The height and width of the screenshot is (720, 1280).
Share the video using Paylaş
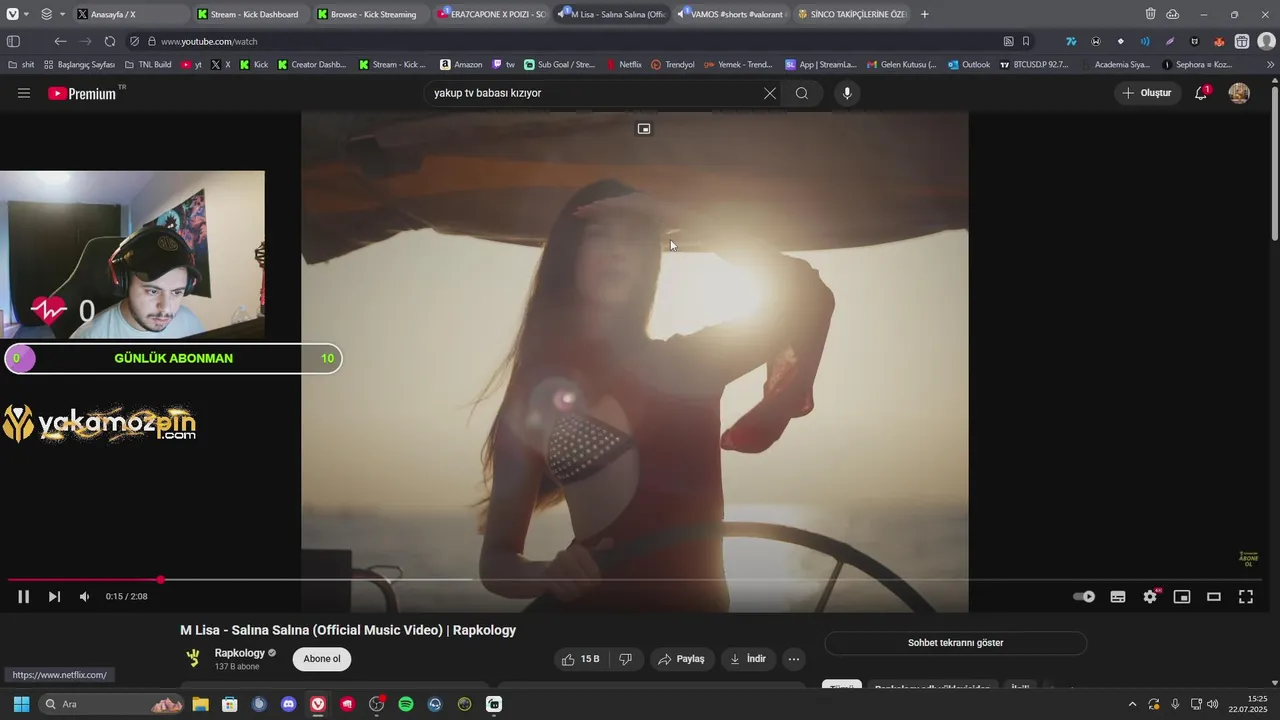coord(681,659)
